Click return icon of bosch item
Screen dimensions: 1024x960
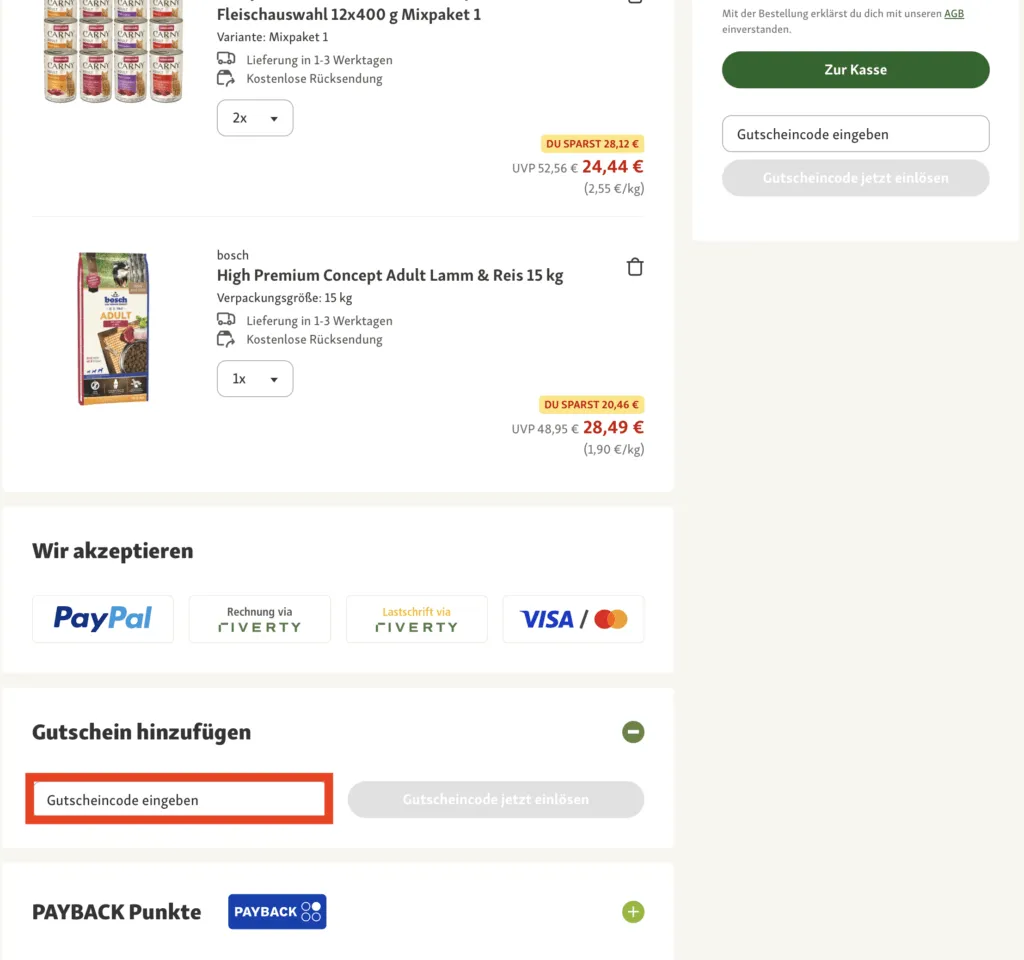(226, 339)
